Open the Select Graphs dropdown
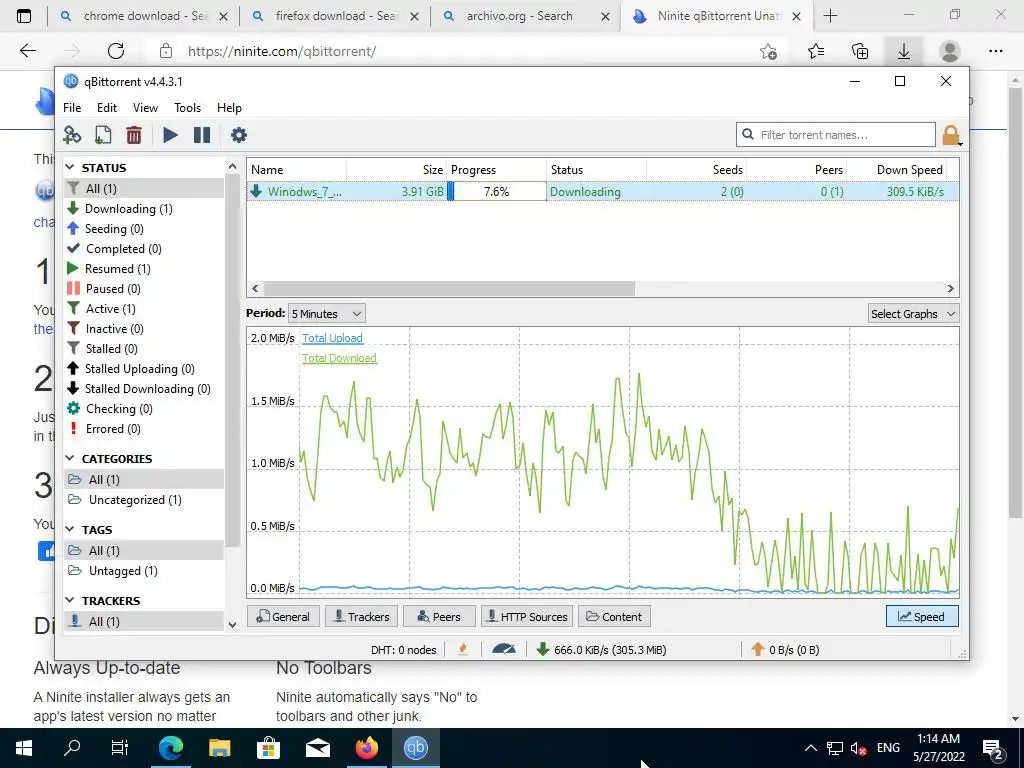The width and height of the screenshot is (1024, 768). click(x=913, y=314)
